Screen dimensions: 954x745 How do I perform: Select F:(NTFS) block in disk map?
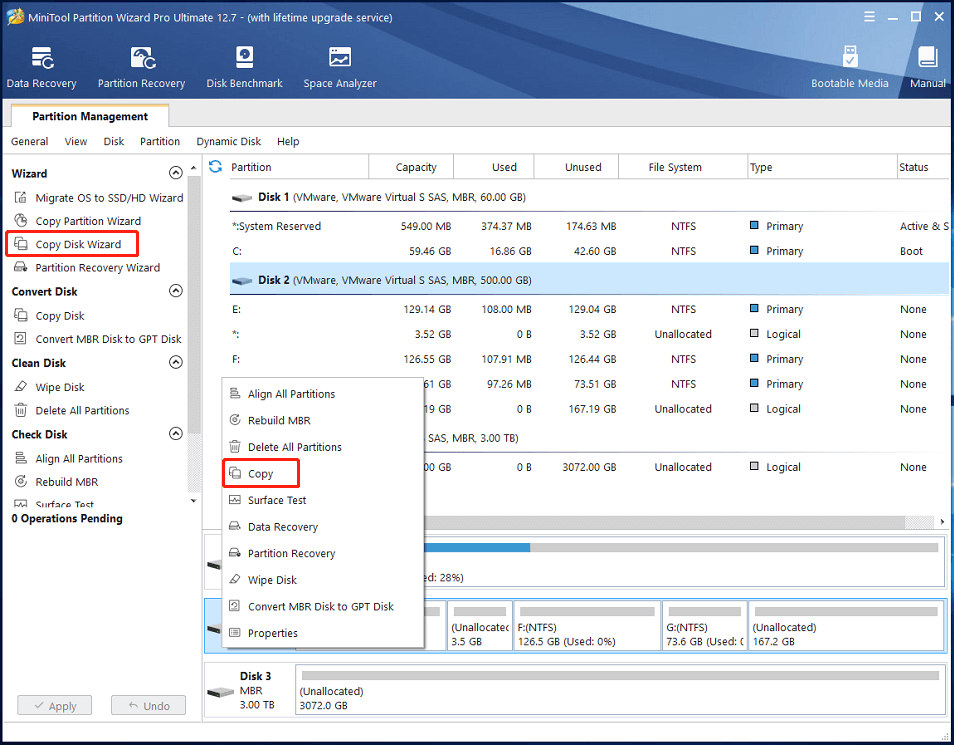pyautogui.click(x=587, y=626)
